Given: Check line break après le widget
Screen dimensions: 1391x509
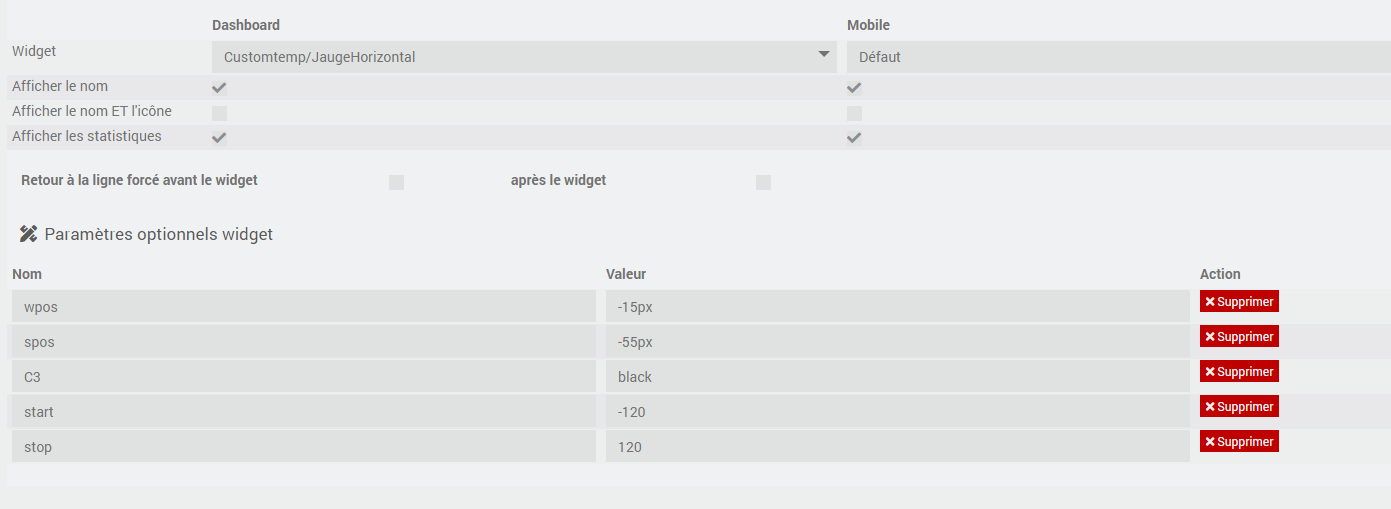Looking at the screenshot, I should (763, 182).
